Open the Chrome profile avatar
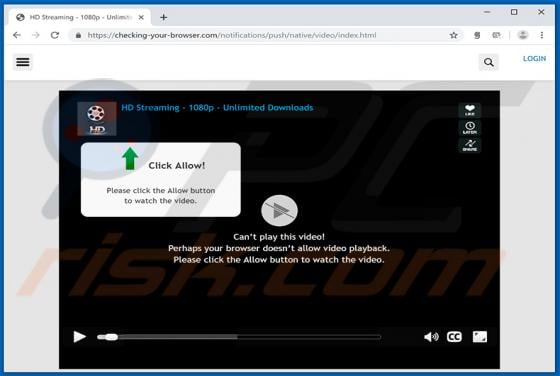 [522, 35]
